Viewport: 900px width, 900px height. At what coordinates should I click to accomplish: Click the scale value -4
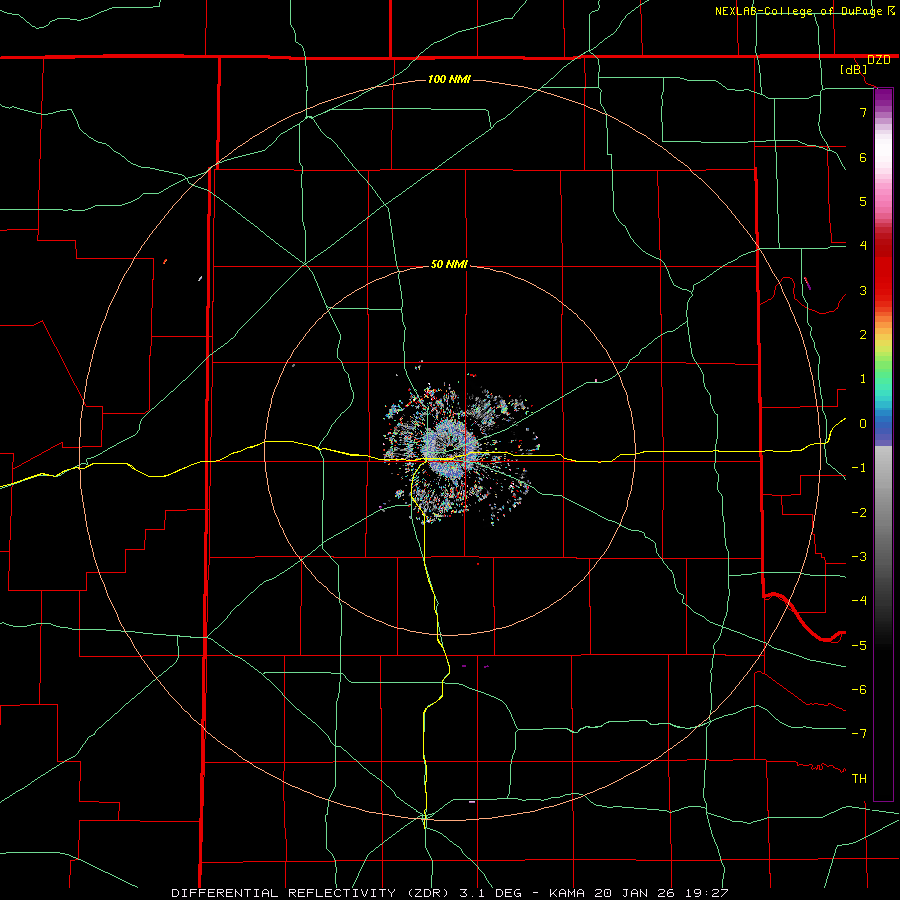click(859, 601)
